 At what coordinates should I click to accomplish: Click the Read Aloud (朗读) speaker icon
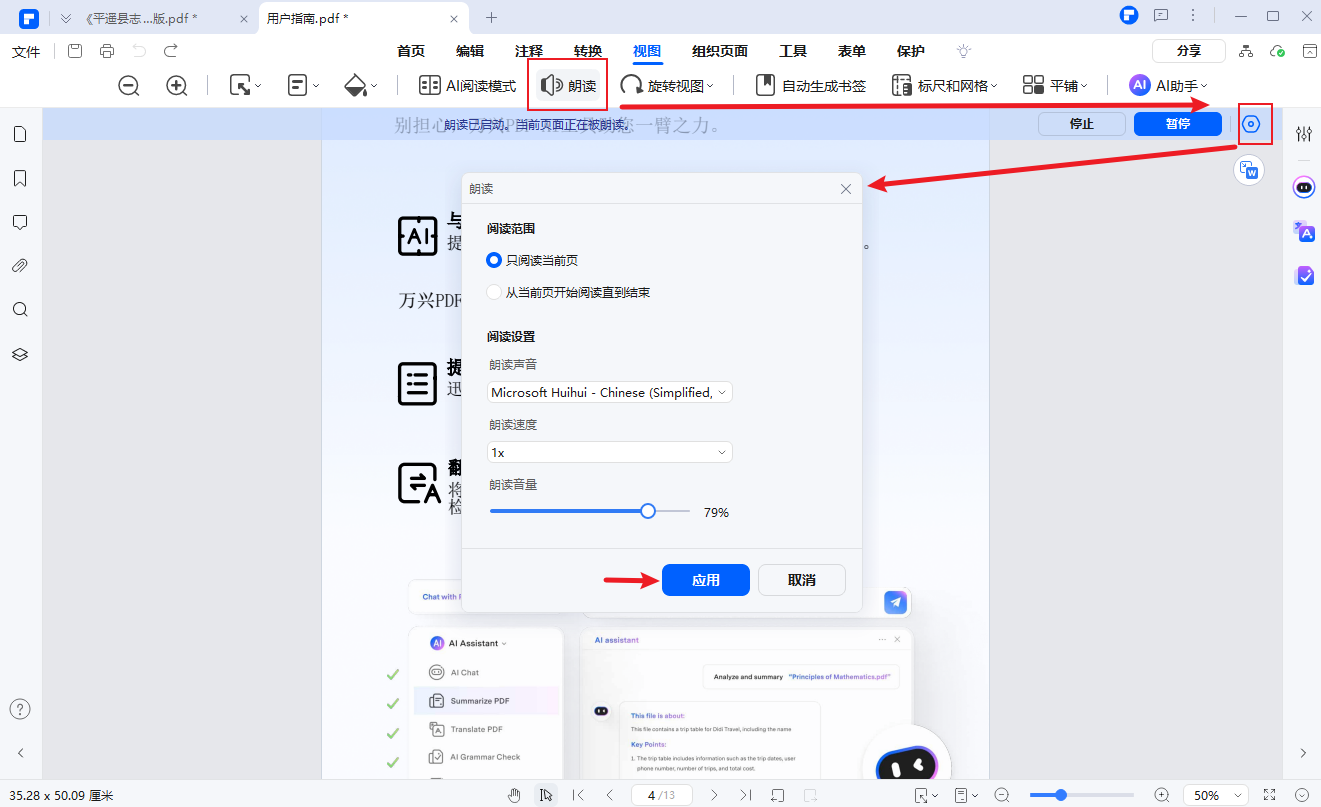point(551,86)
